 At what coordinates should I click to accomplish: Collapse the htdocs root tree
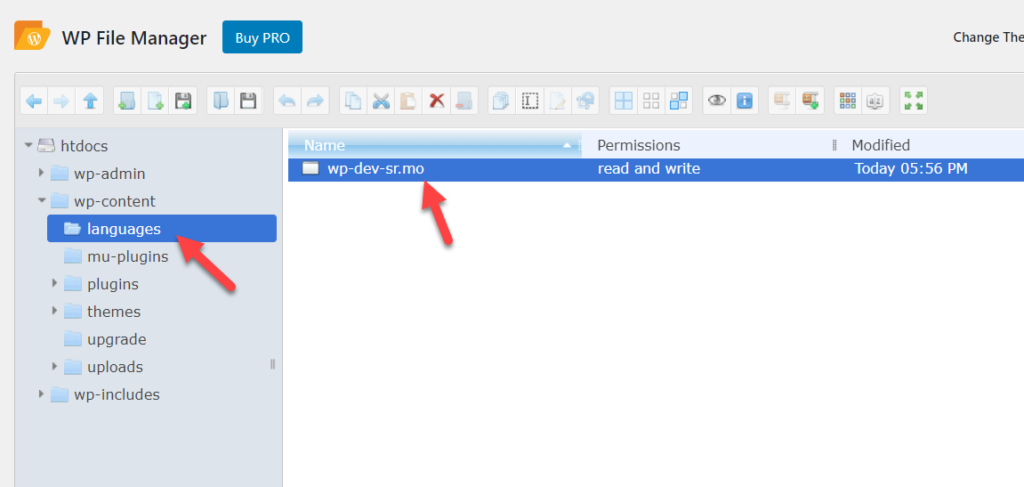coord(28,145)
